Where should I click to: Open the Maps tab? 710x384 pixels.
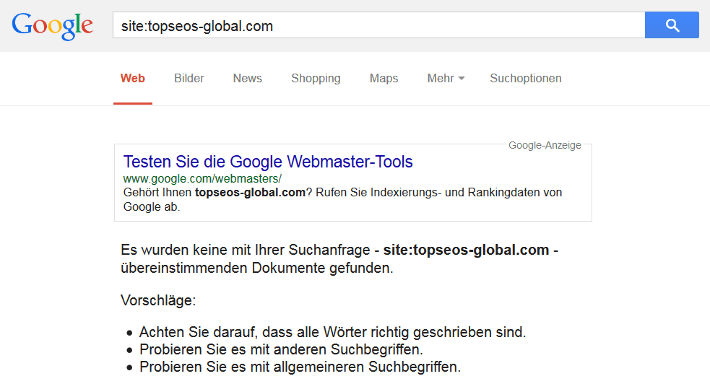tap(384, 78)
